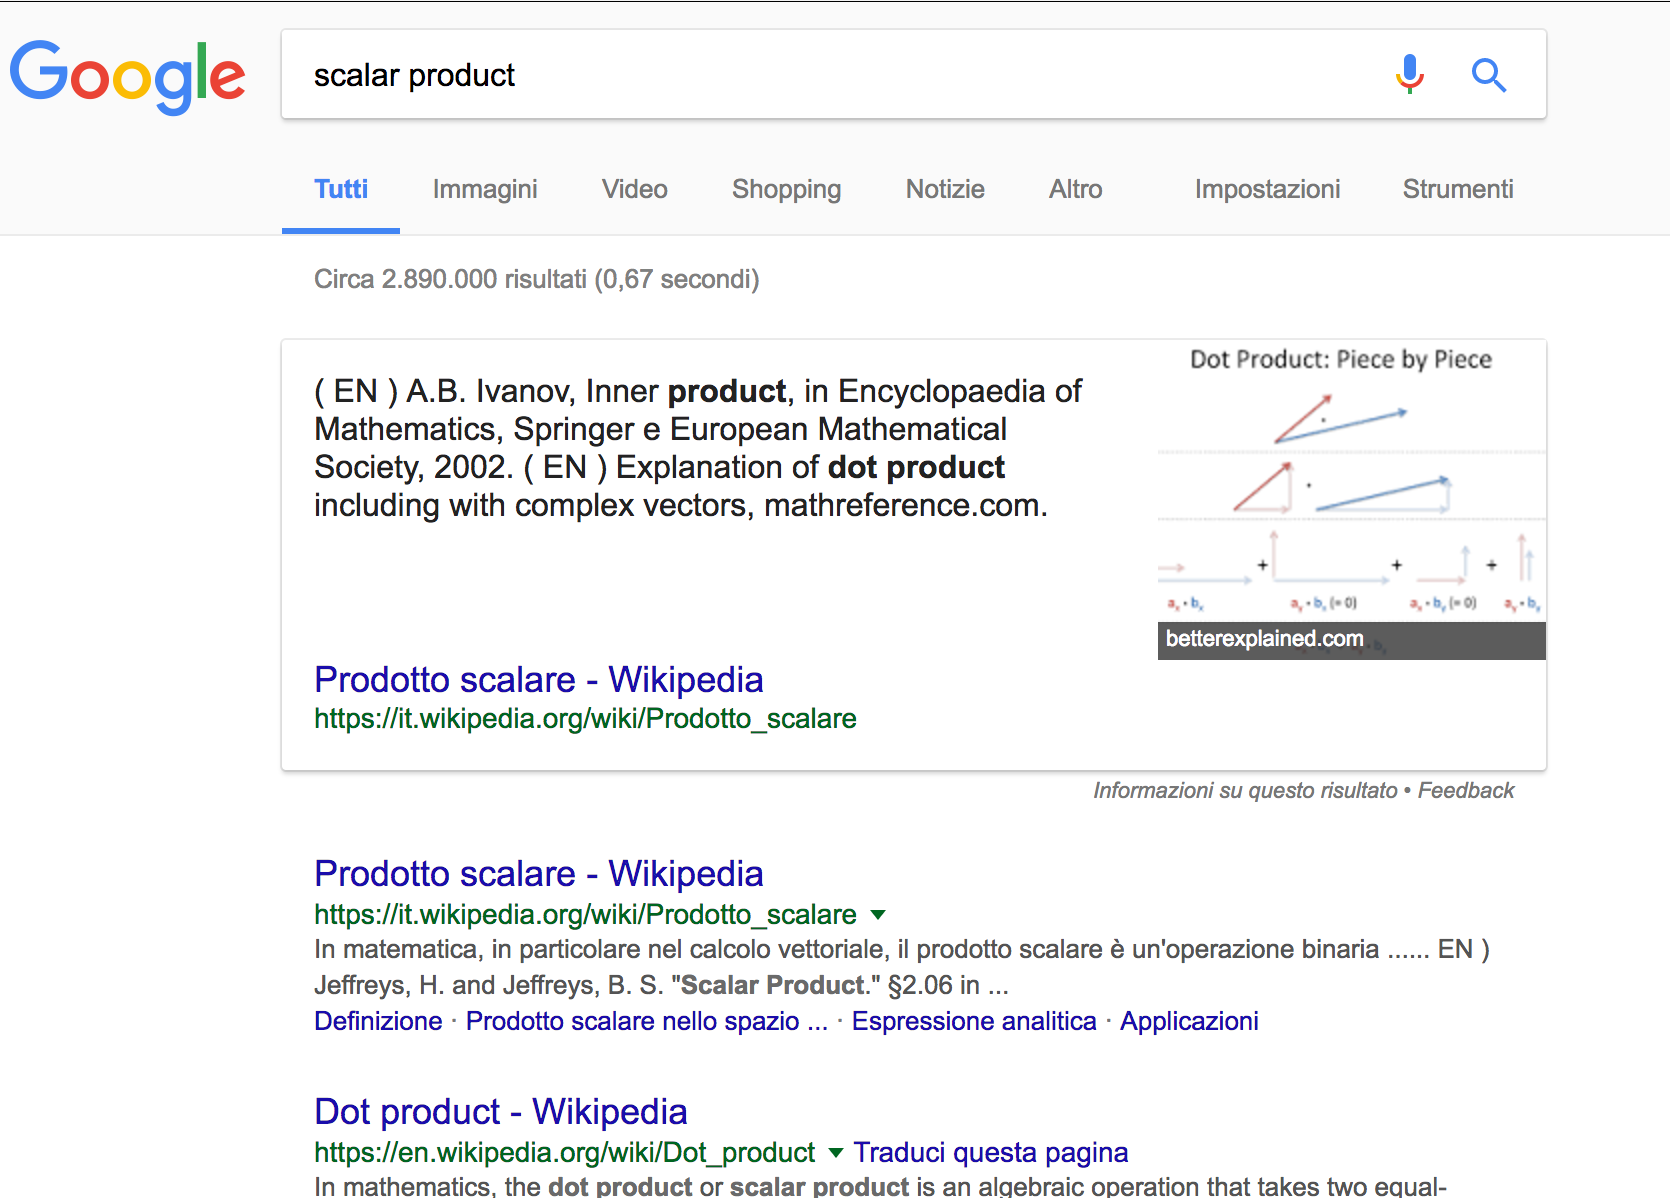This screenshot has height=1198, width=1670.
Task: Open the Dot product - Wikipedia result
Action: pos(500,1112)
